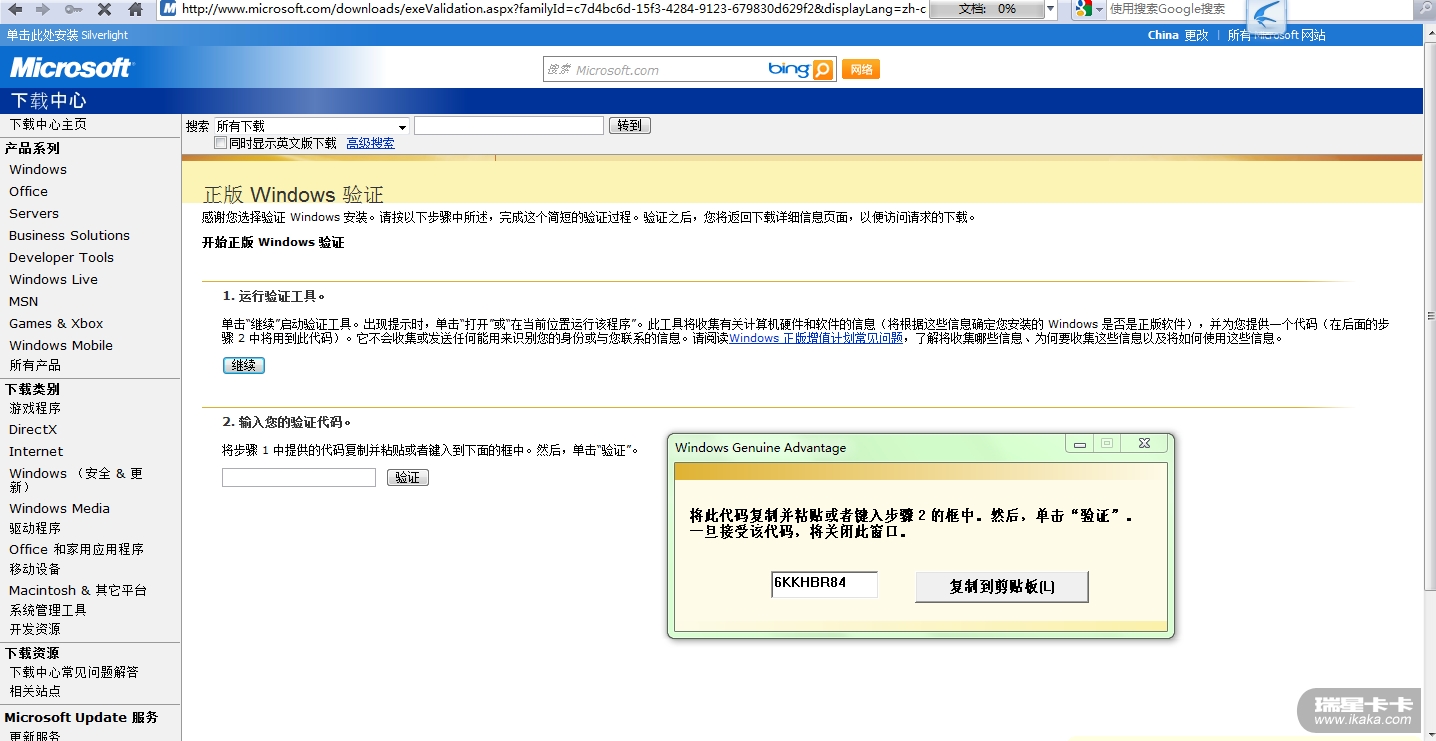This screenshot has width=1436, height=741.
Task: Click the 复制到剪贴板(L) button
Action: pos(1002,587)
